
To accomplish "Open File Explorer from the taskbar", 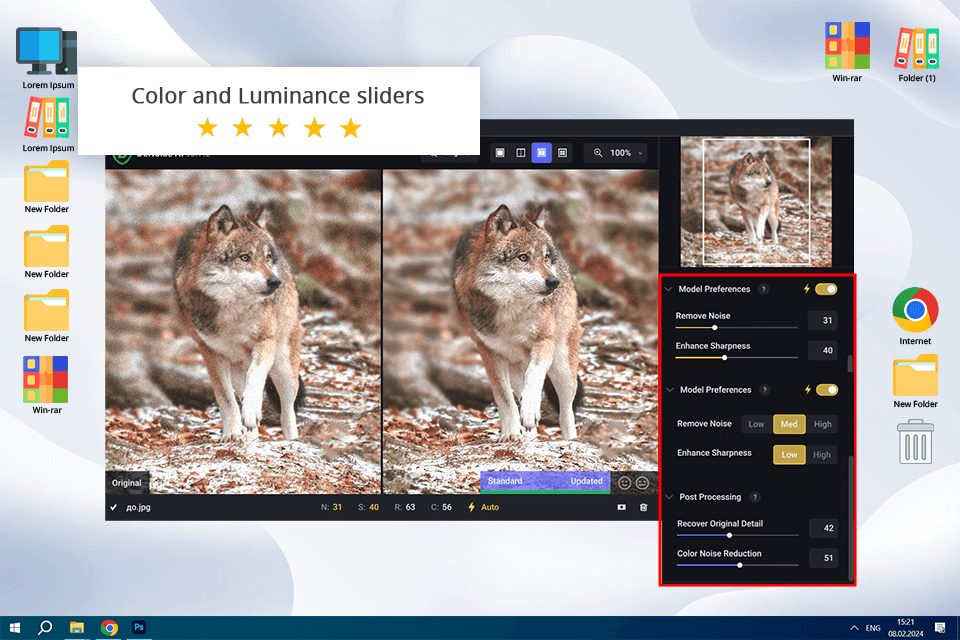I will coord(77,628).
